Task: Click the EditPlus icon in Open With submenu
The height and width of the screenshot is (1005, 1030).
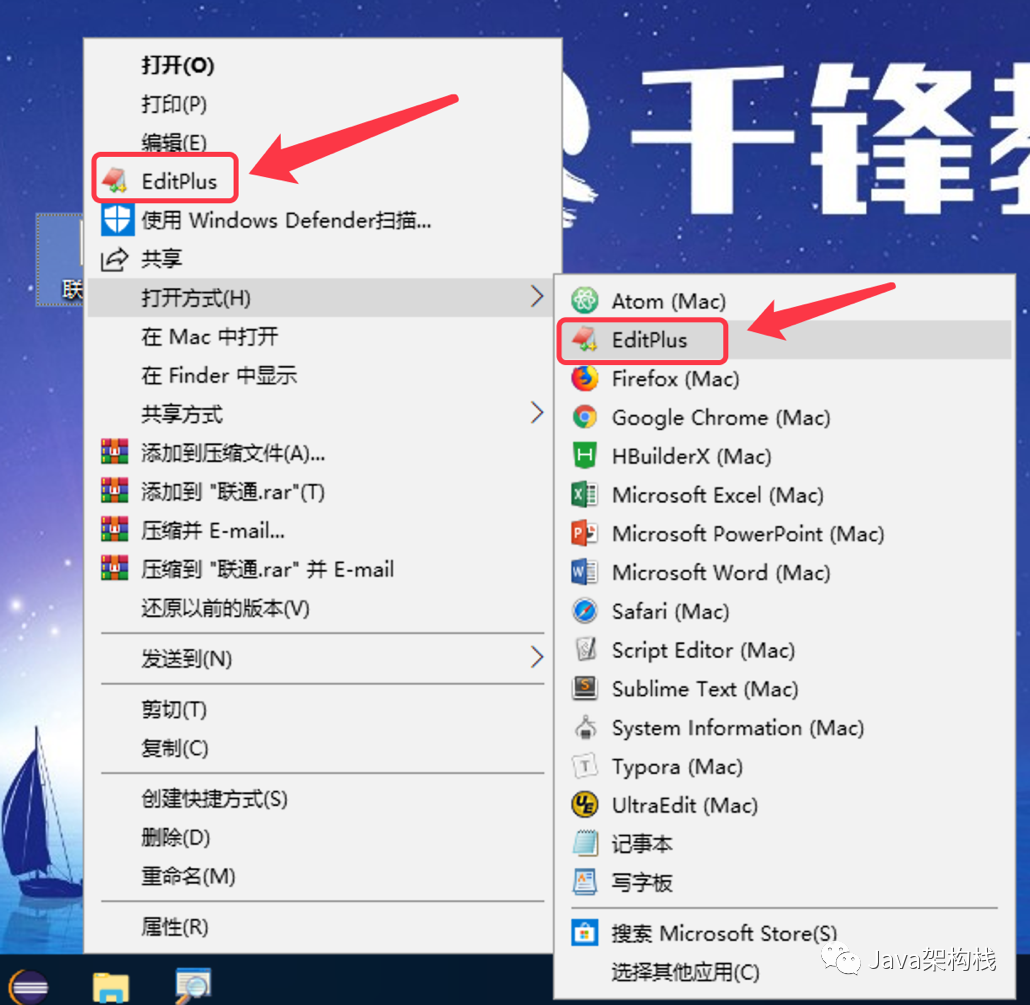Action: tap(584, 340)
